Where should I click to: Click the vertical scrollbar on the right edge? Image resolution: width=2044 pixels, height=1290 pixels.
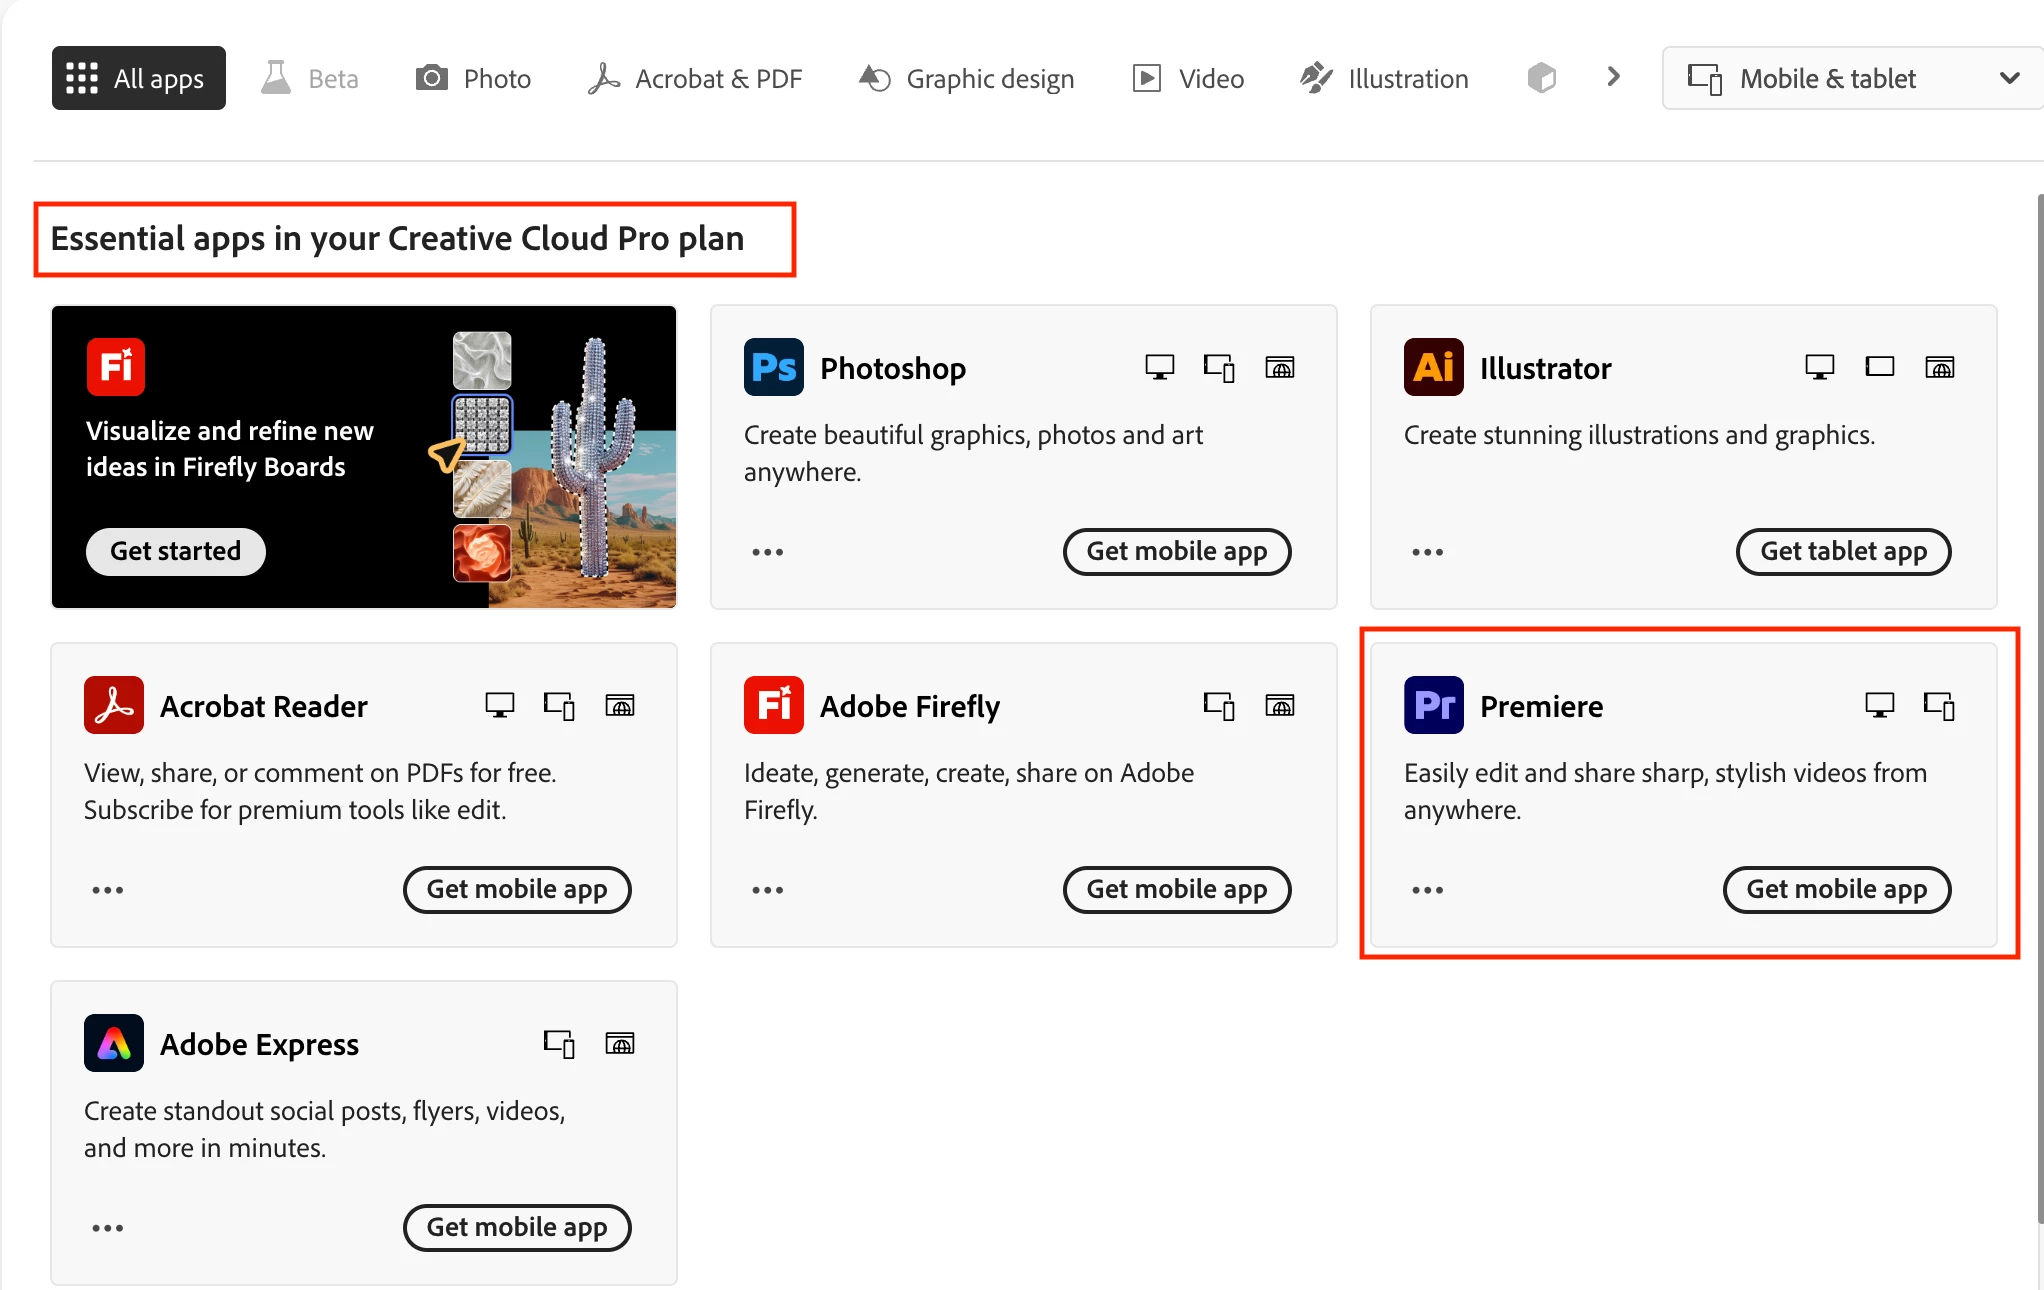[2038, 700]
